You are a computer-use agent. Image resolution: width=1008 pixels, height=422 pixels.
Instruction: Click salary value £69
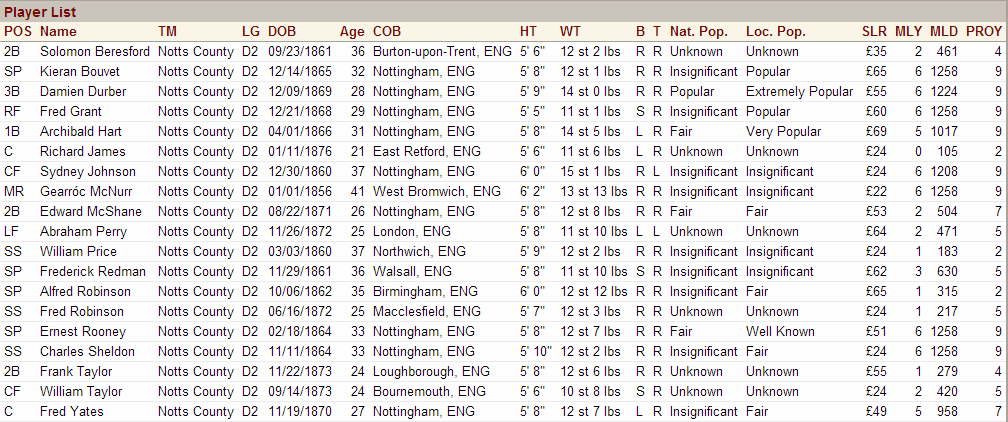(x=876, y=131)
